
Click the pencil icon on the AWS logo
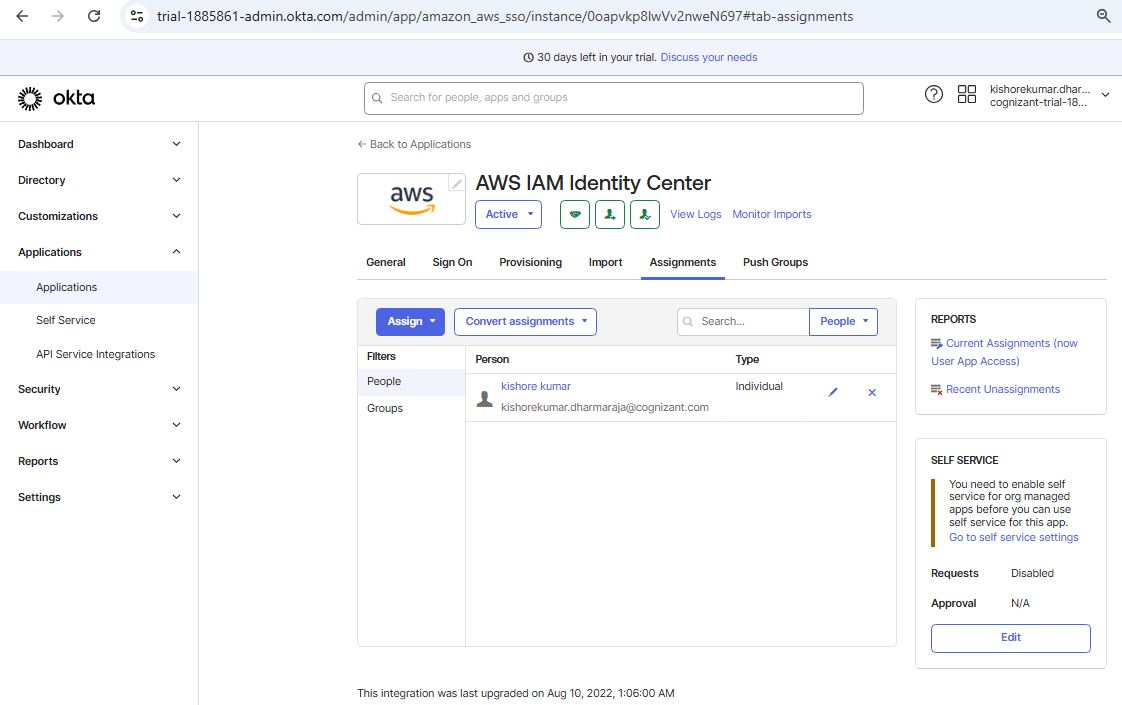pos(457,183)
